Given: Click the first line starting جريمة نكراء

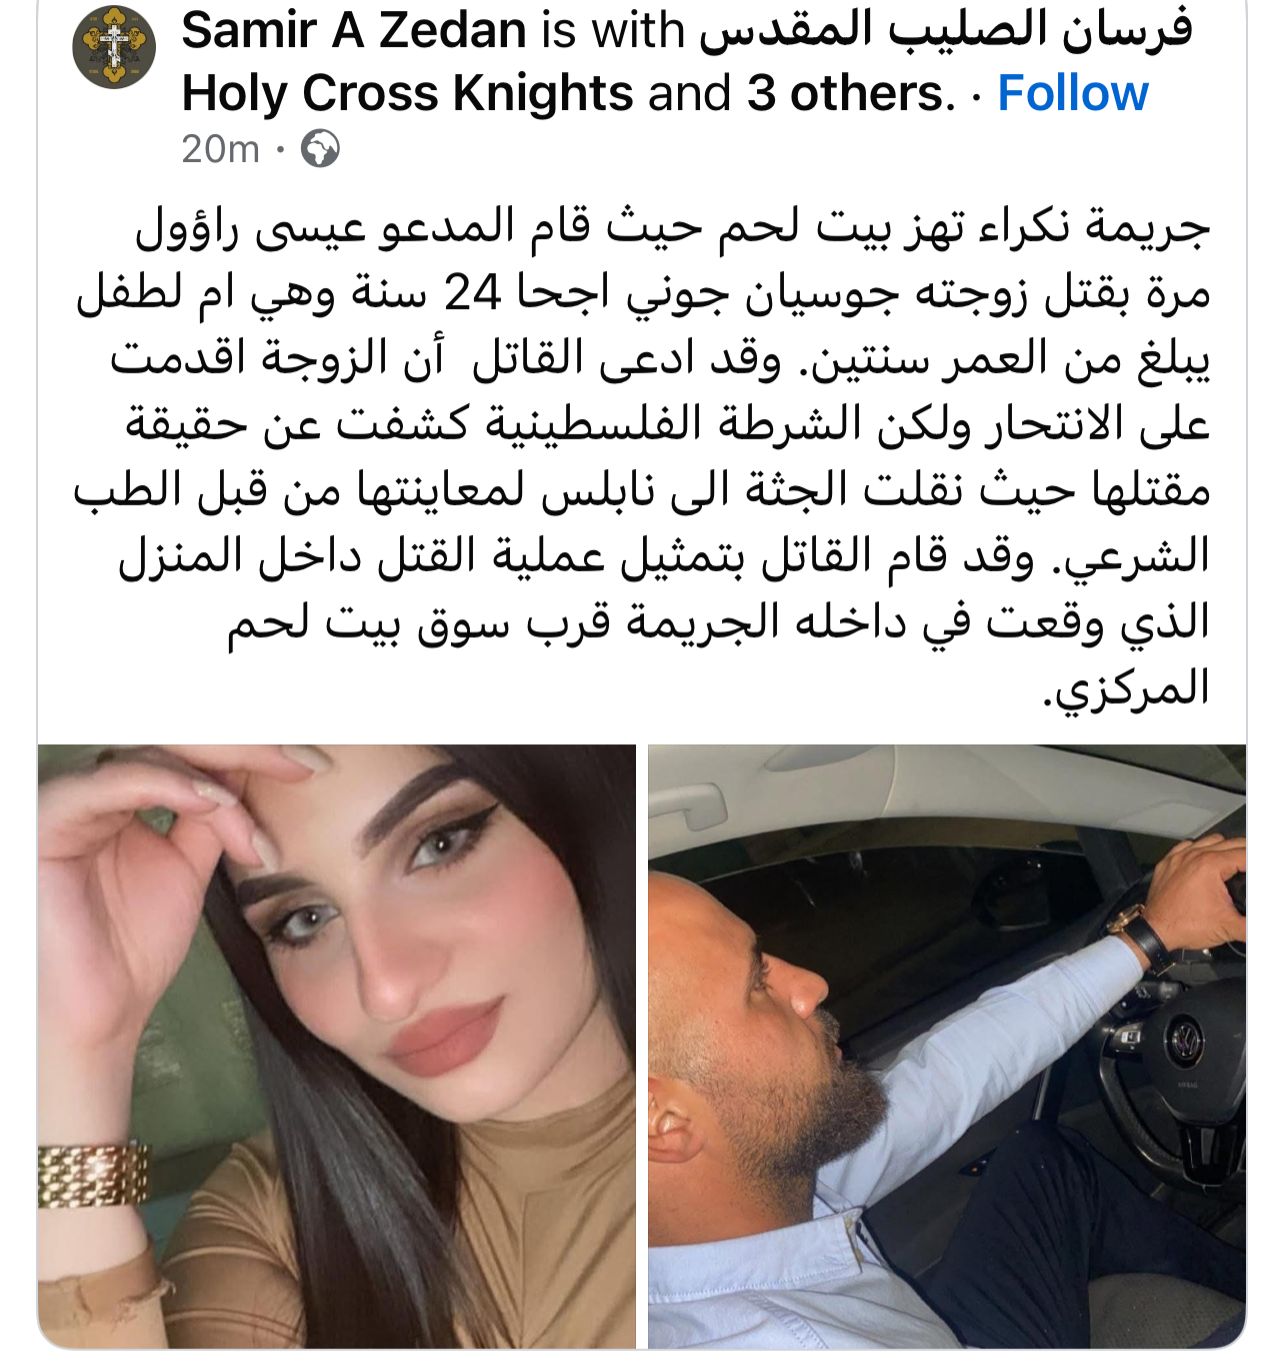Looking at the screenshot, I should point(673,229).
